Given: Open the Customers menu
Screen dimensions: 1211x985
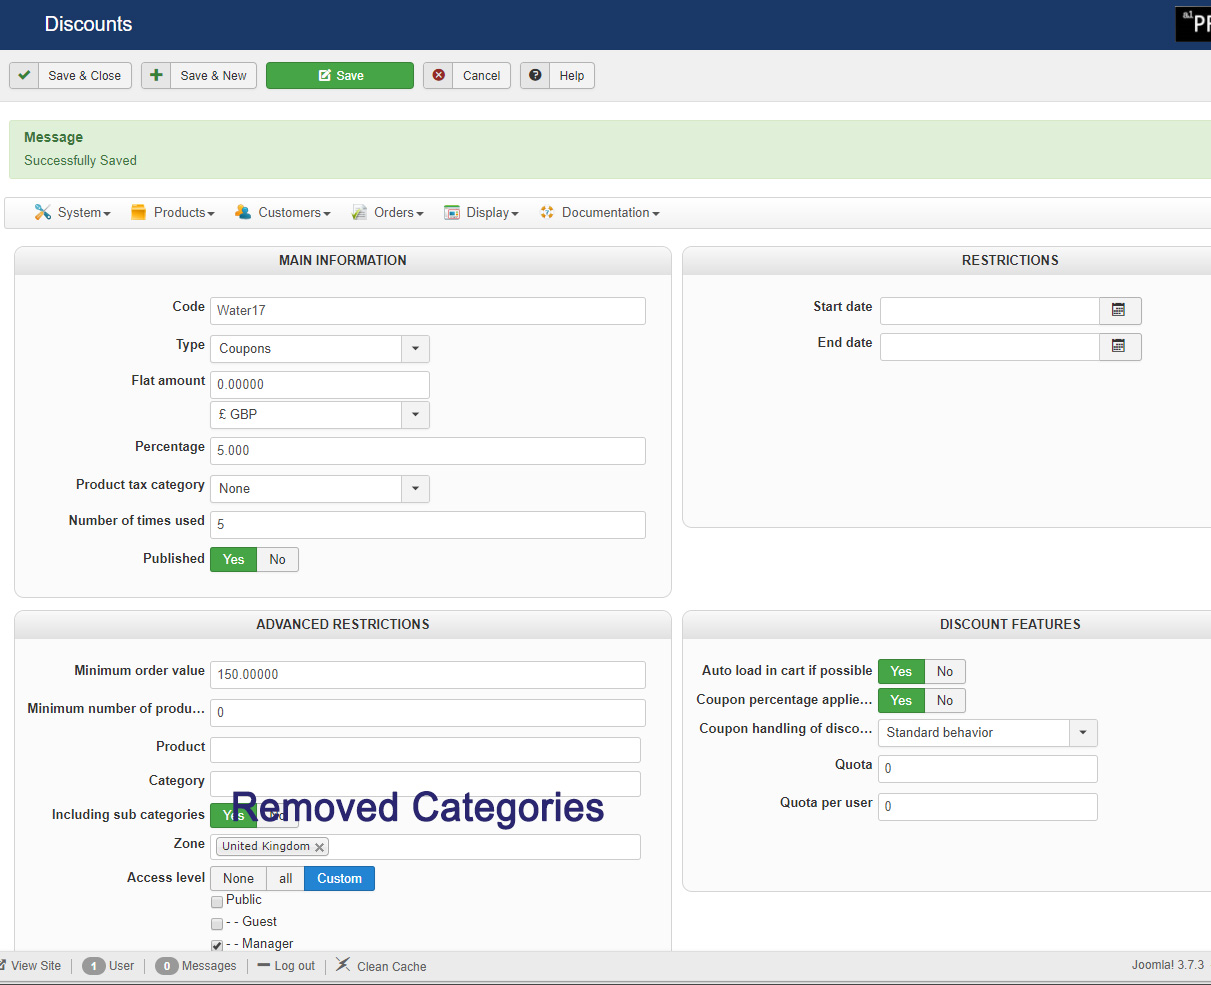Looking at the screenshot, I should (x=283, y=213).
